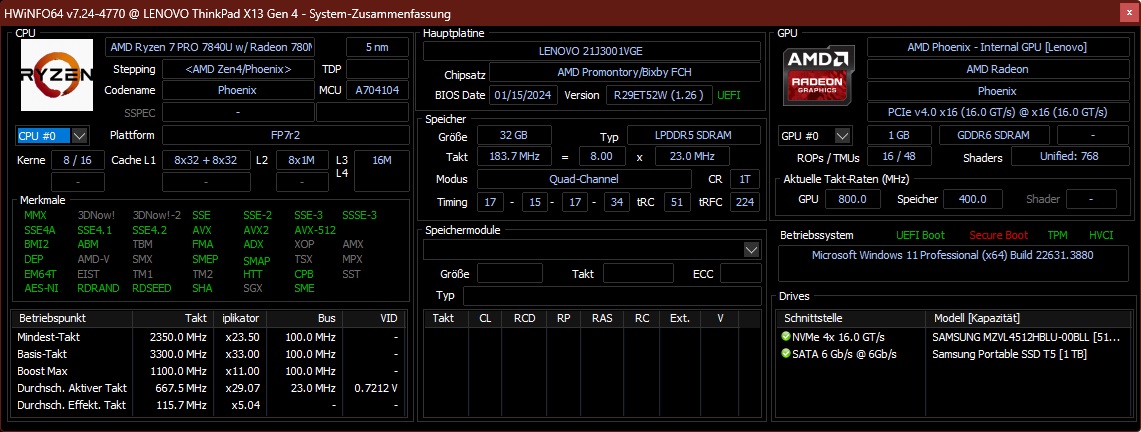Close the HWiNFO64 summary window
1141x432 pixels.
1129,12
